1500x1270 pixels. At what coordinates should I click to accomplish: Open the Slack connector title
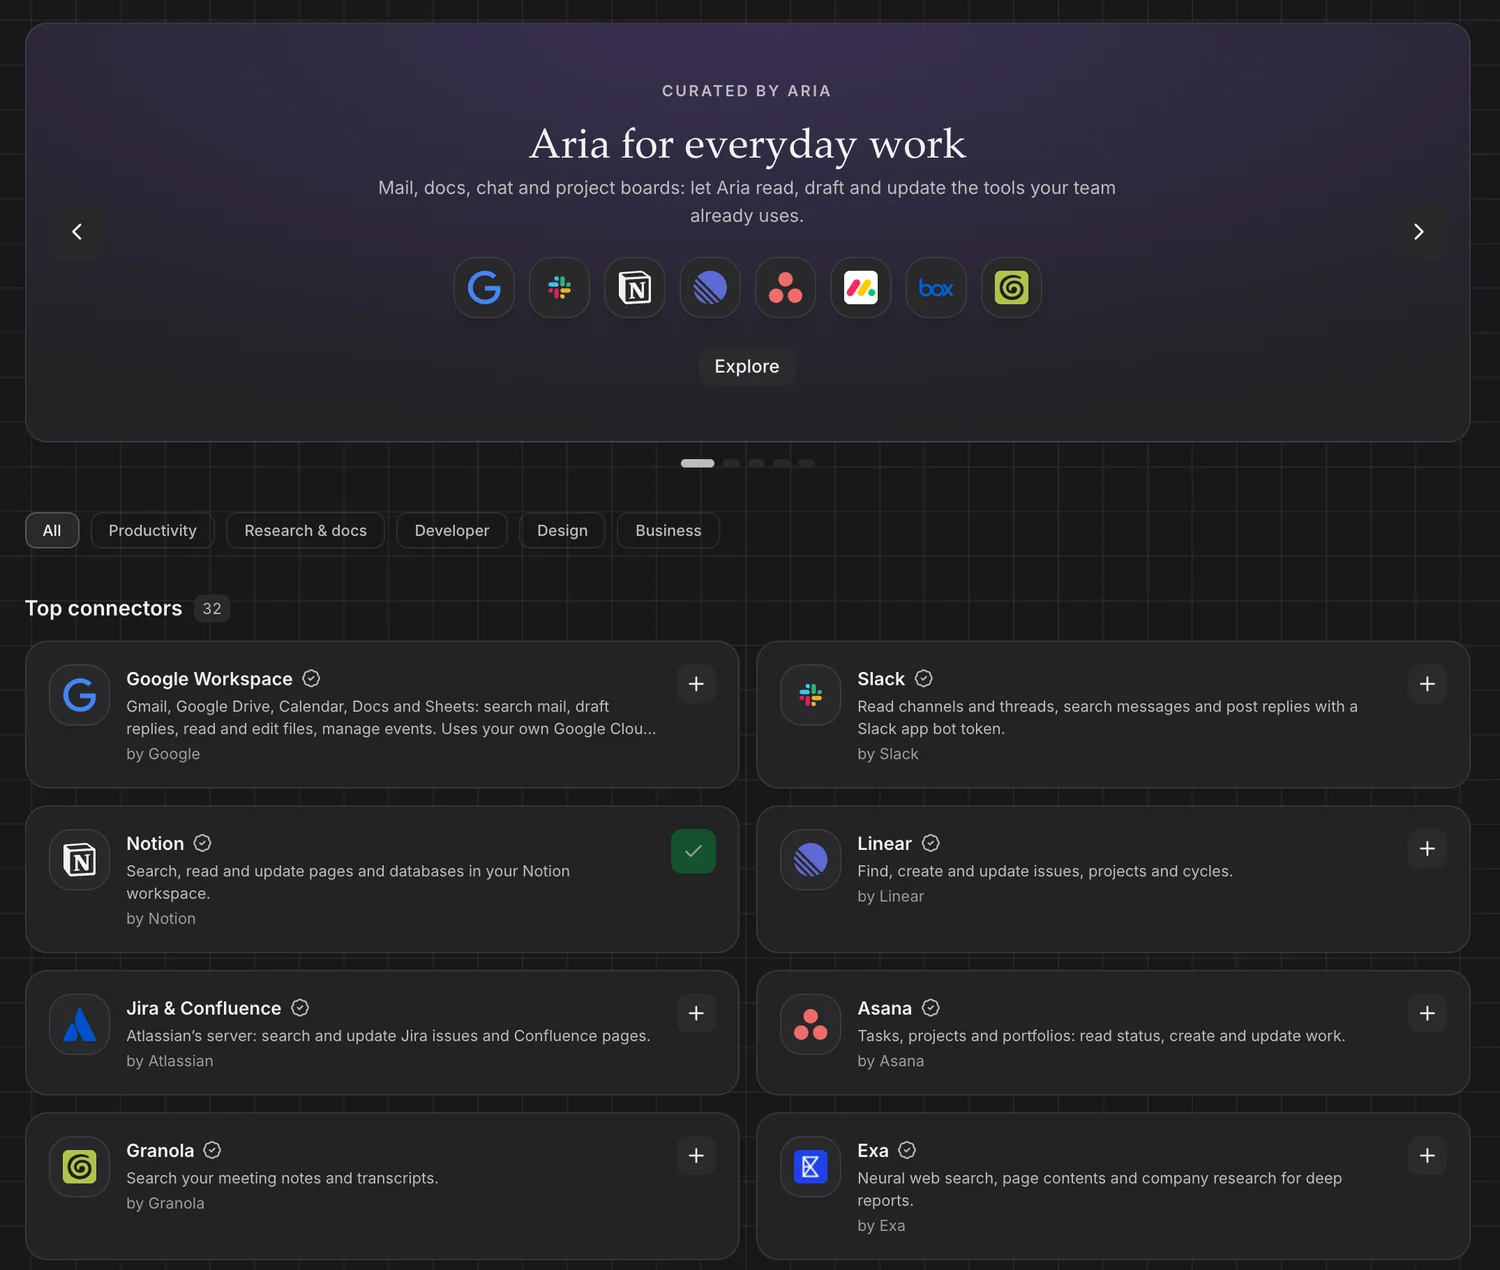click(x=881, y=679)
